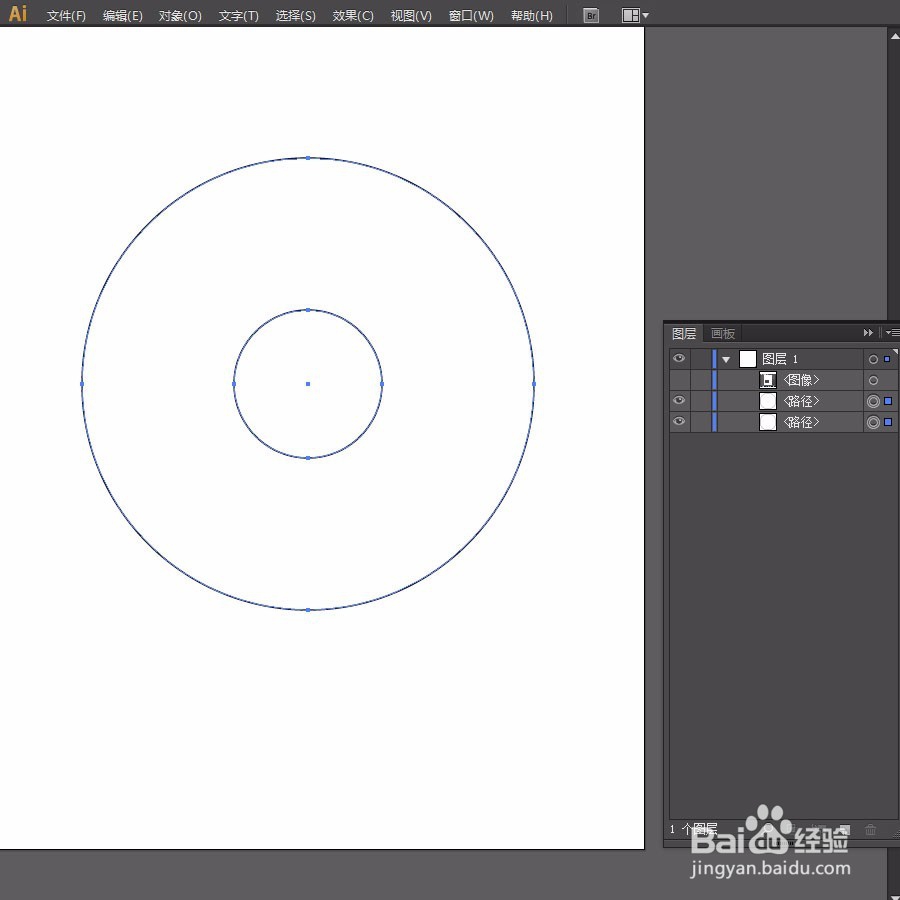The width and height of the screenshot is (900, 900).
Task: Click the center point of the circles
Action: click(308, 384)
